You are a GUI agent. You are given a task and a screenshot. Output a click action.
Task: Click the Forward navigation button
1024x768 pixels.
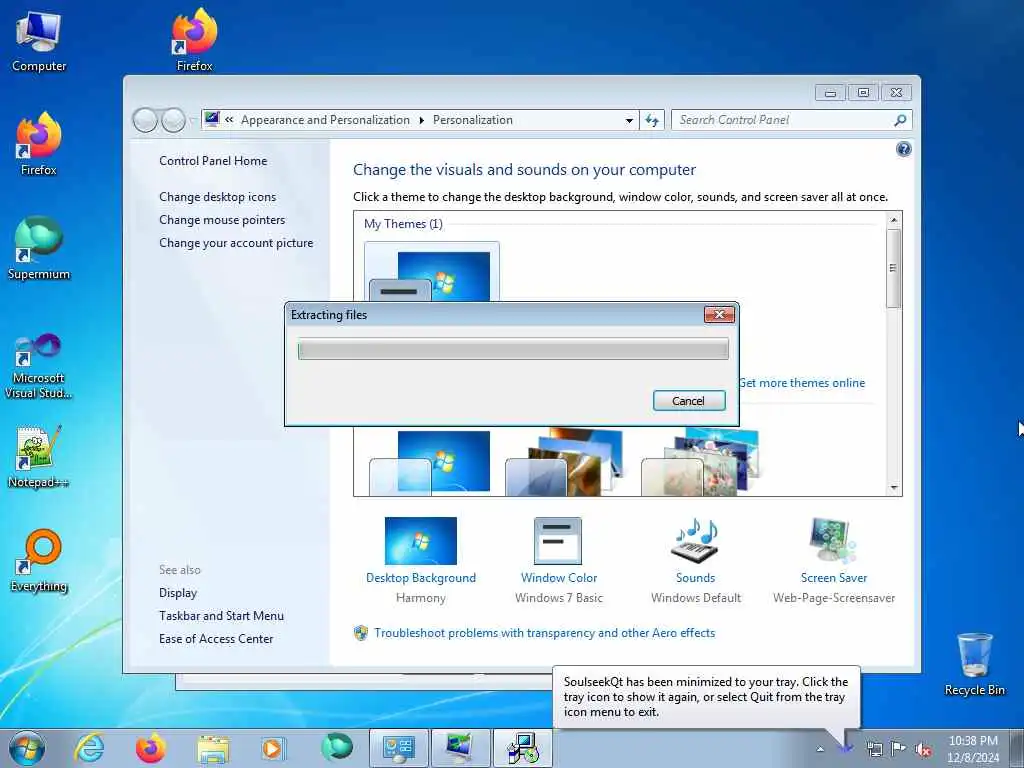(x=173, y=120)
